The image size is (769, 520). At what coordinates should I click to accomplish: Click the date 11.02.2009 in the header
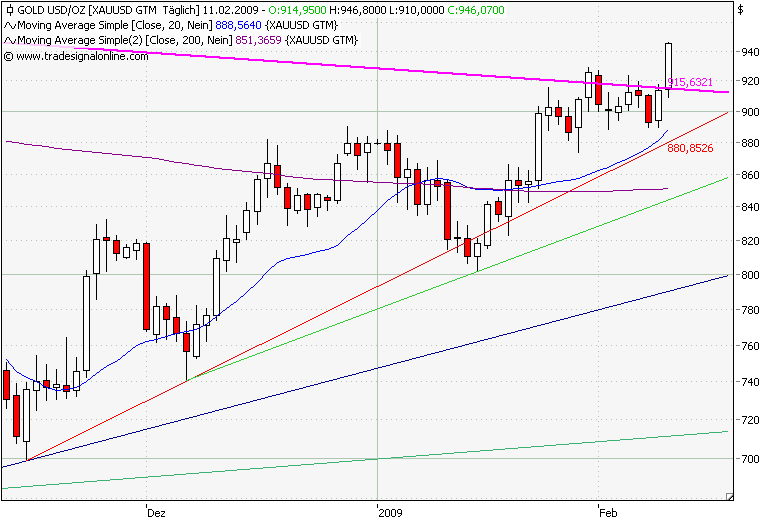(231, 10)
